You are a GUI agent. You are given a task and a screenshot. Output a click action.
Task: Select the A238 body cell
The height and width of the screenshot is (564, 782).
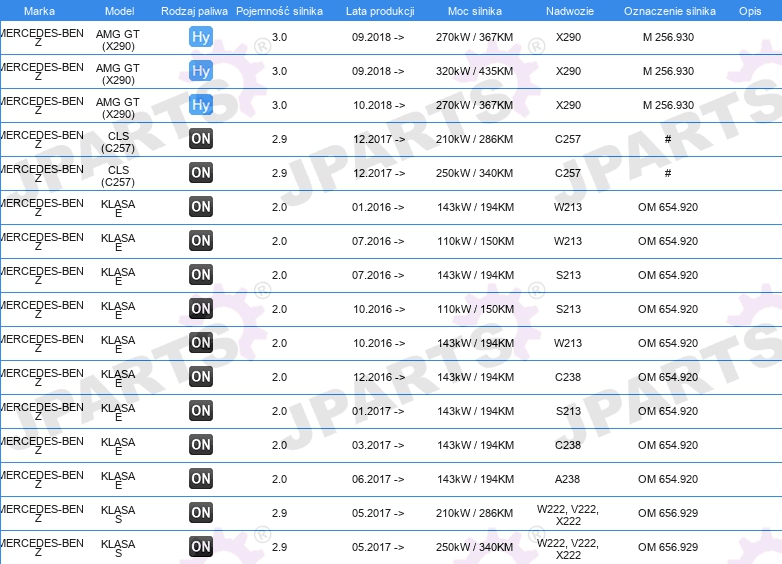[568, 479]
